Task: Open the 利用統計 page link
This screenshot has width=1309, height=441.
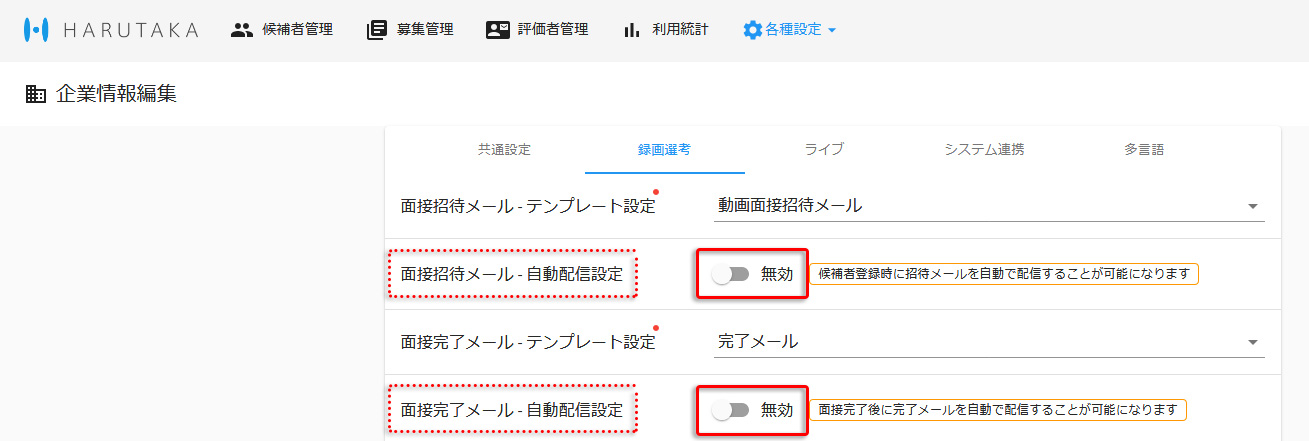Action: point(679,30)
